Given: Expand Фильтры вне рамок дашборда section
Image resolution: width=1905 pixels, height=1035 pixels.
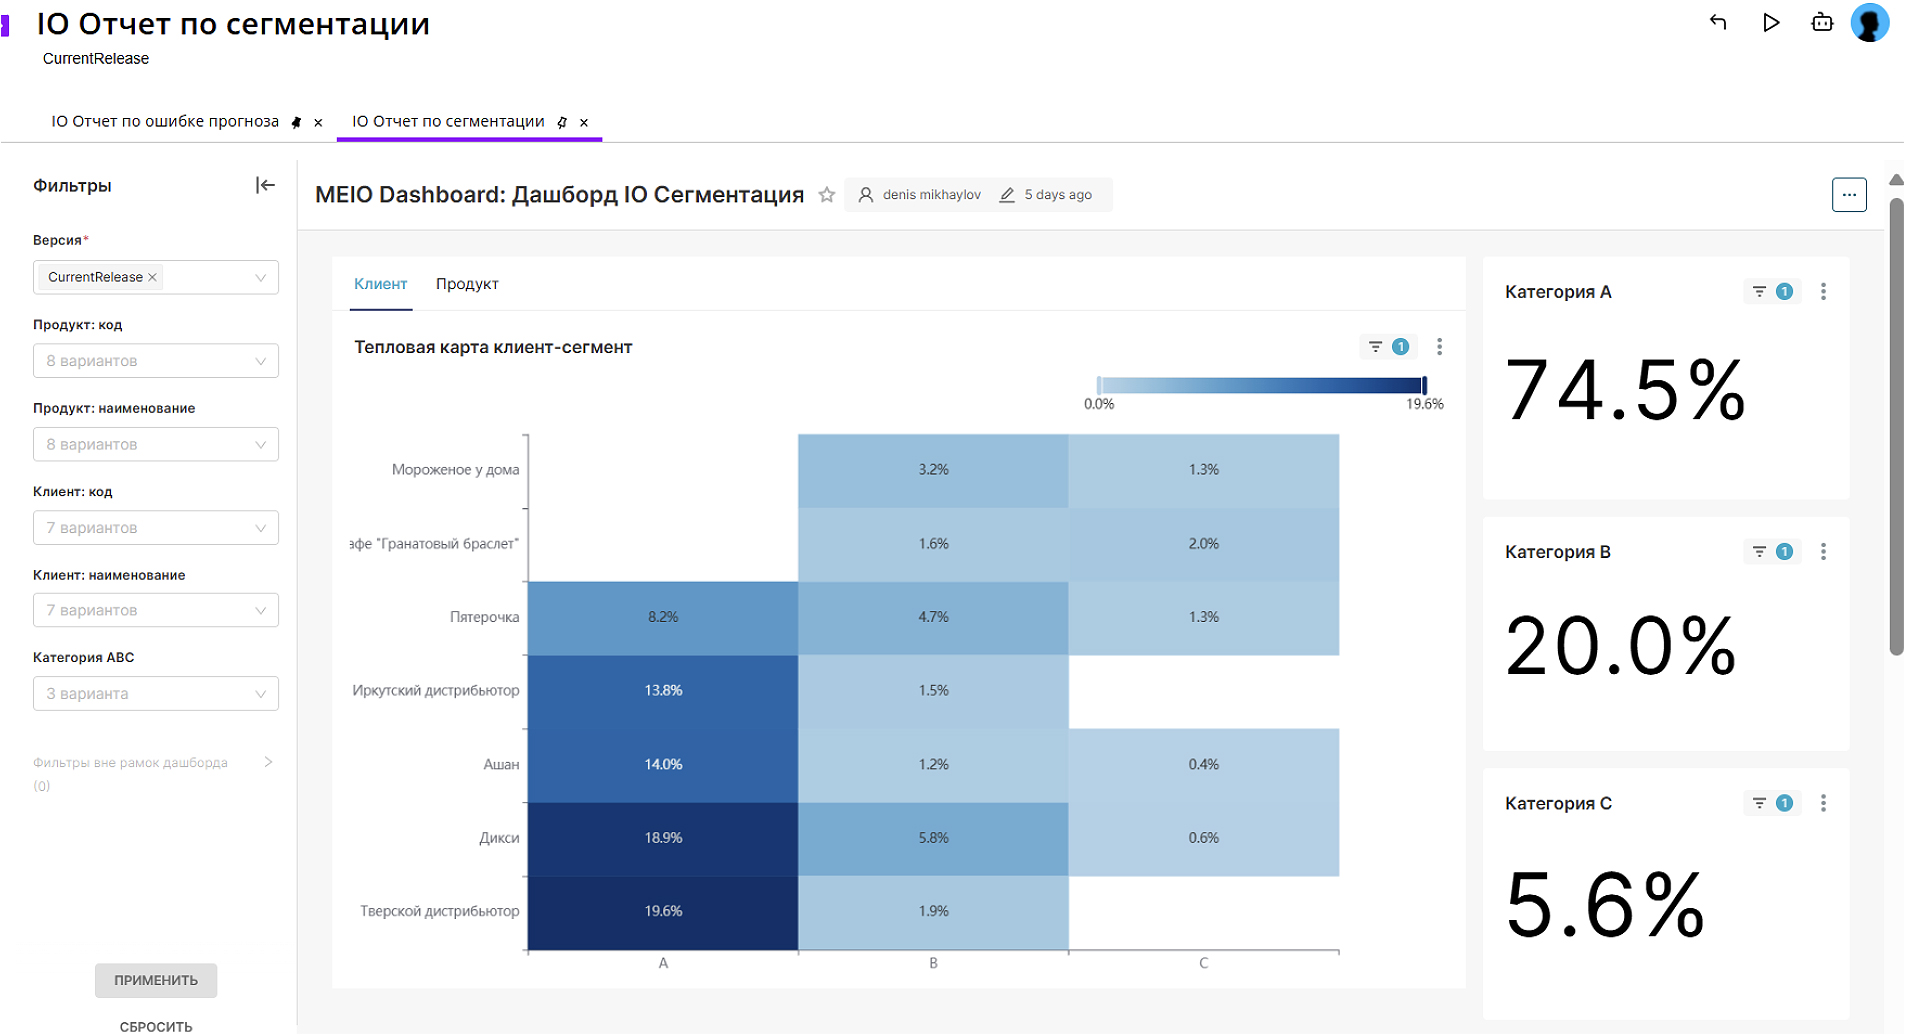Looking at the screenshot, I should (x=268, y=762).
